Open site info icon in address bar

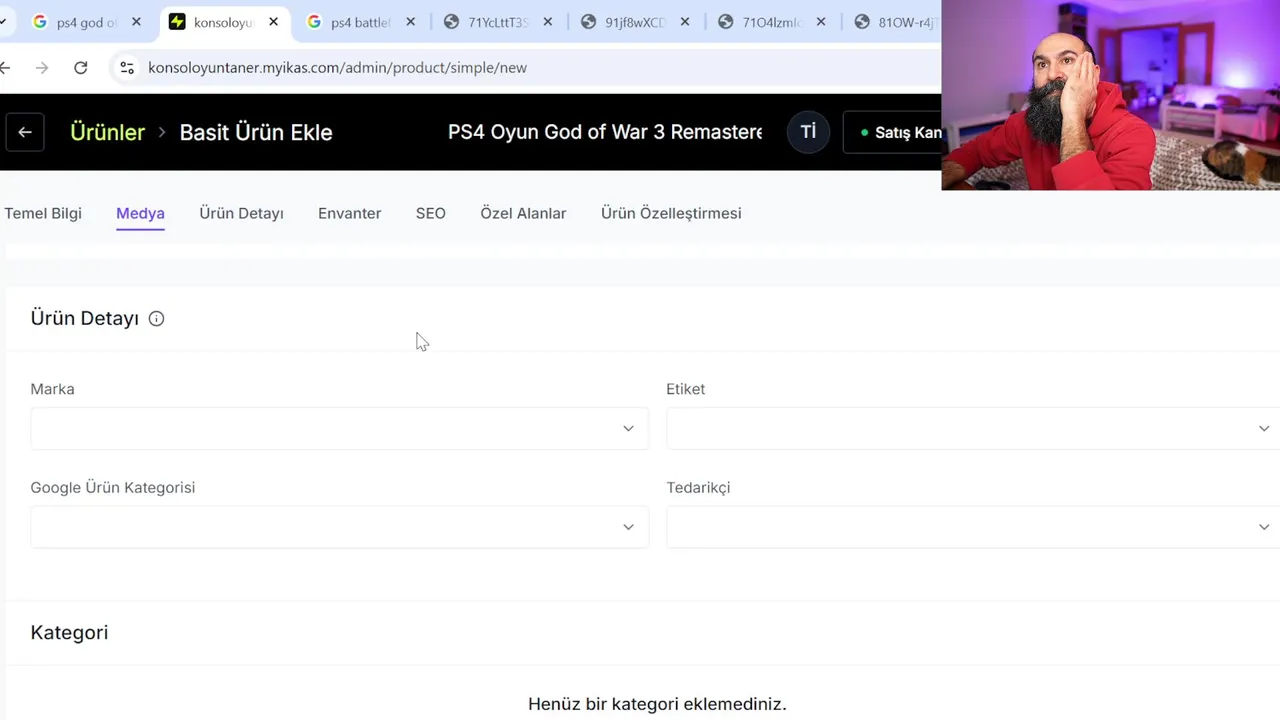pyautogui.click(x=127, y=68)
